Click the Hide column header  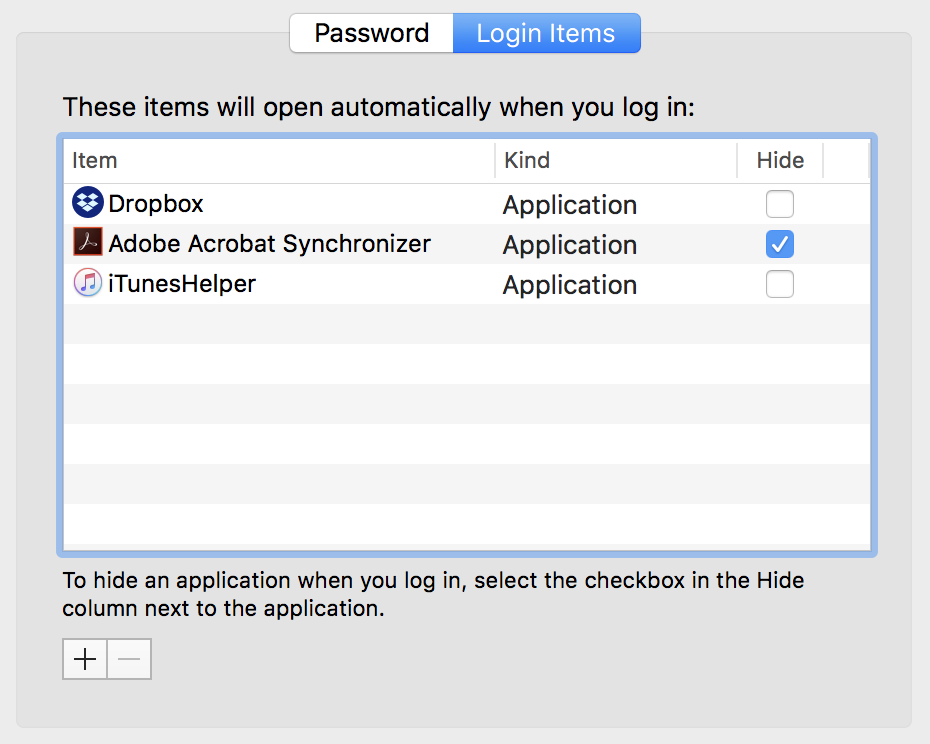click(780, 160)
